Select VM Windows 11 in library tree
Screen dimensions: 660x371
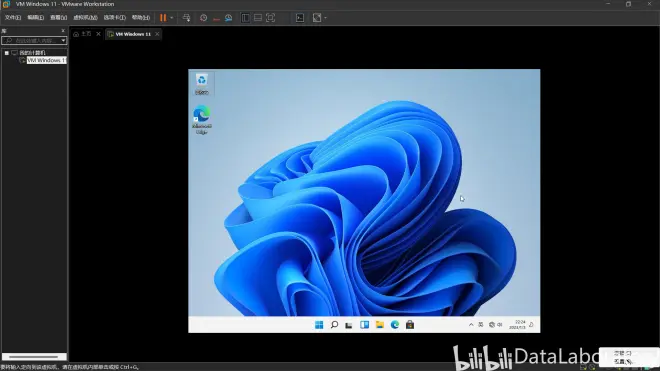(46, 61)
